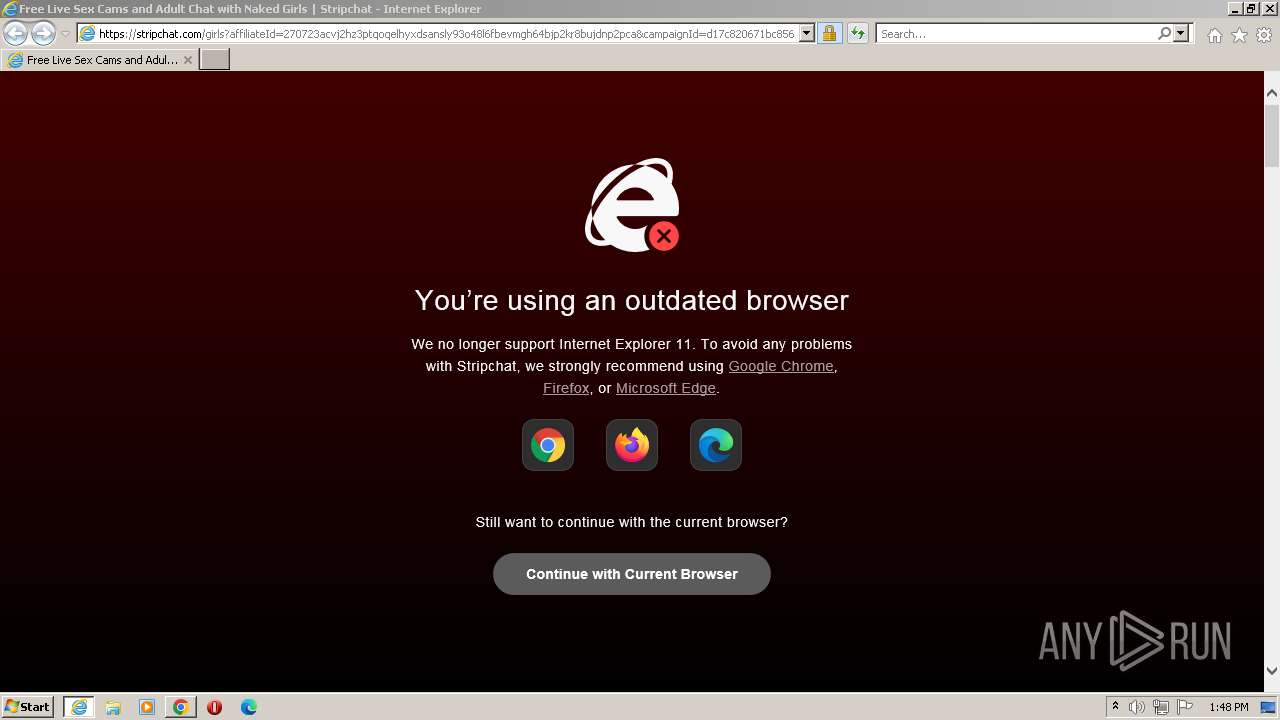Image resolution: width=1280 pixels, height=720 pixels.
Task: Follow the Google Chrome text link
Action: 781,366
